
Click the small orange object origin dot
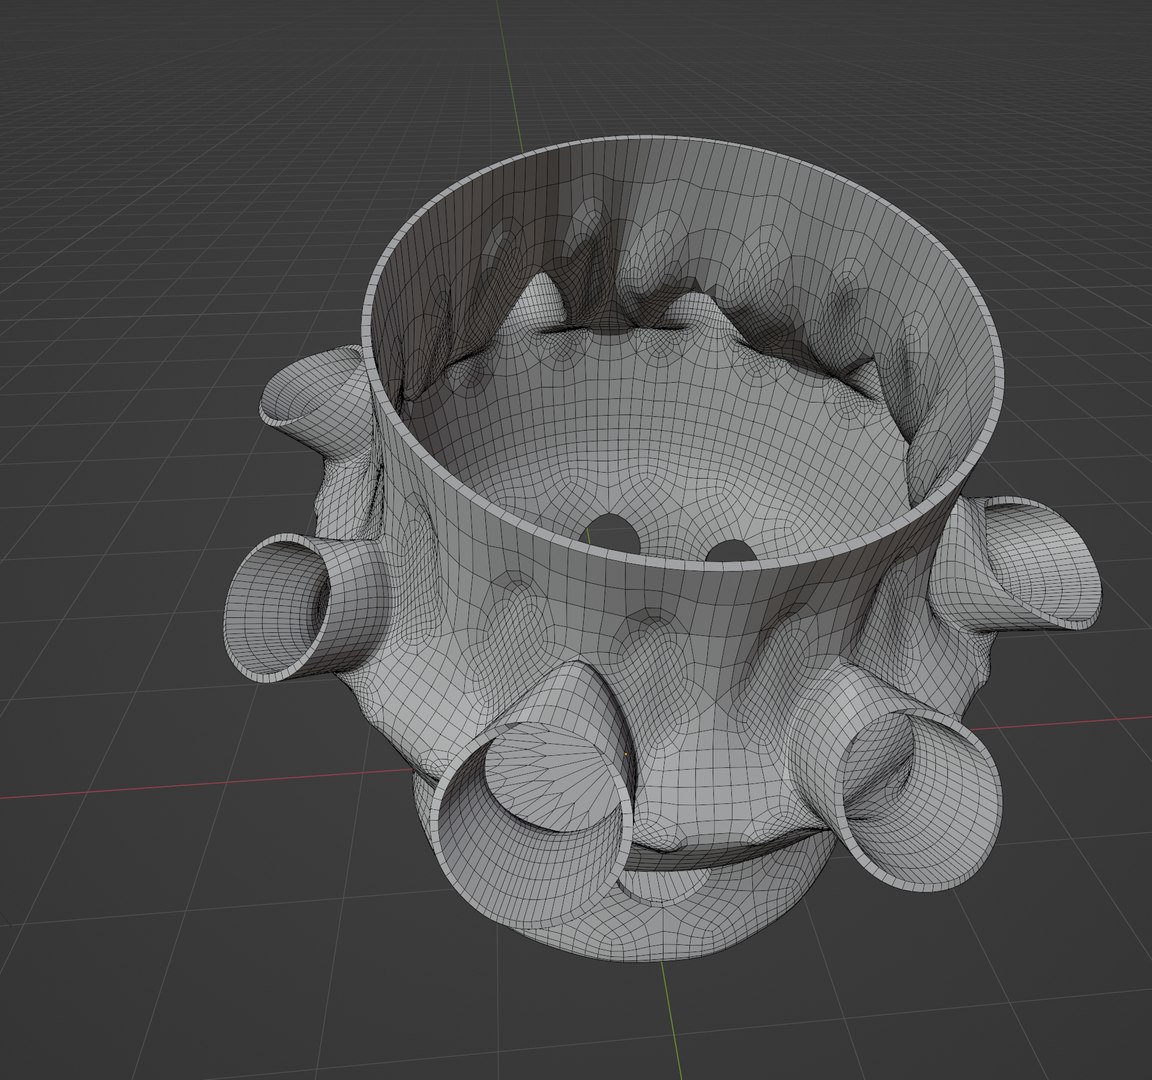coord(626,754)
